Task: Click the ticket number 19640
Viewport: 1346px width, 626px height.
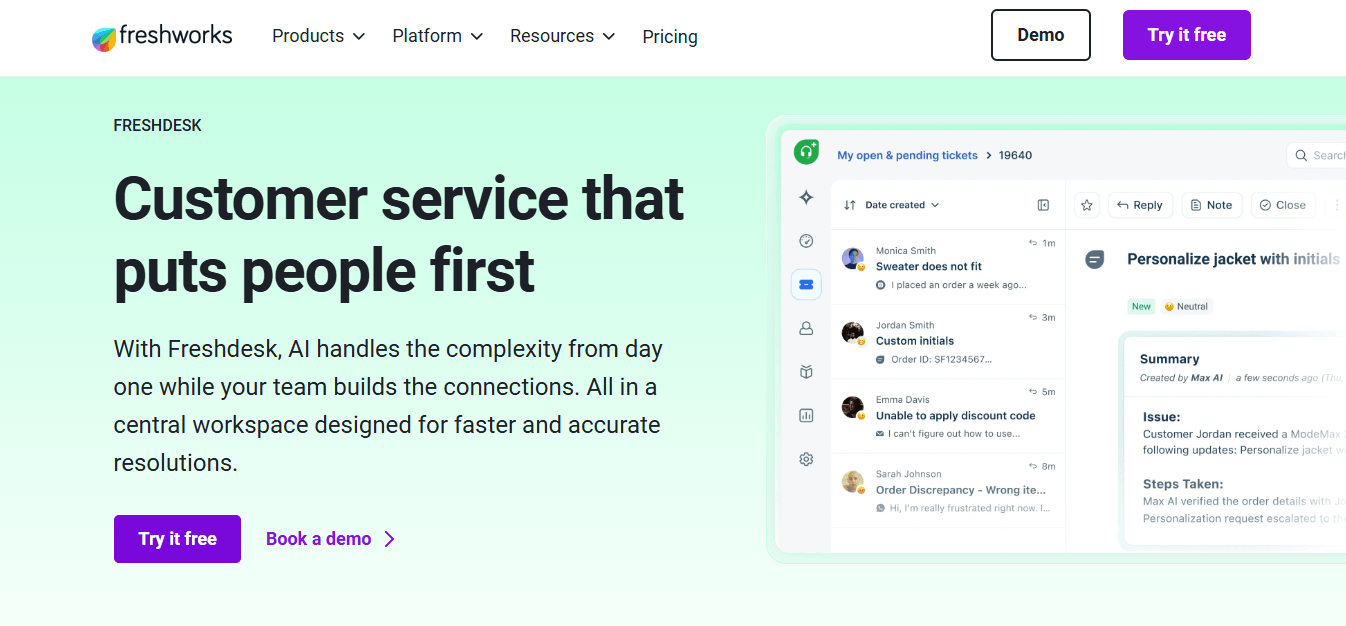Action: point(1015,155)
